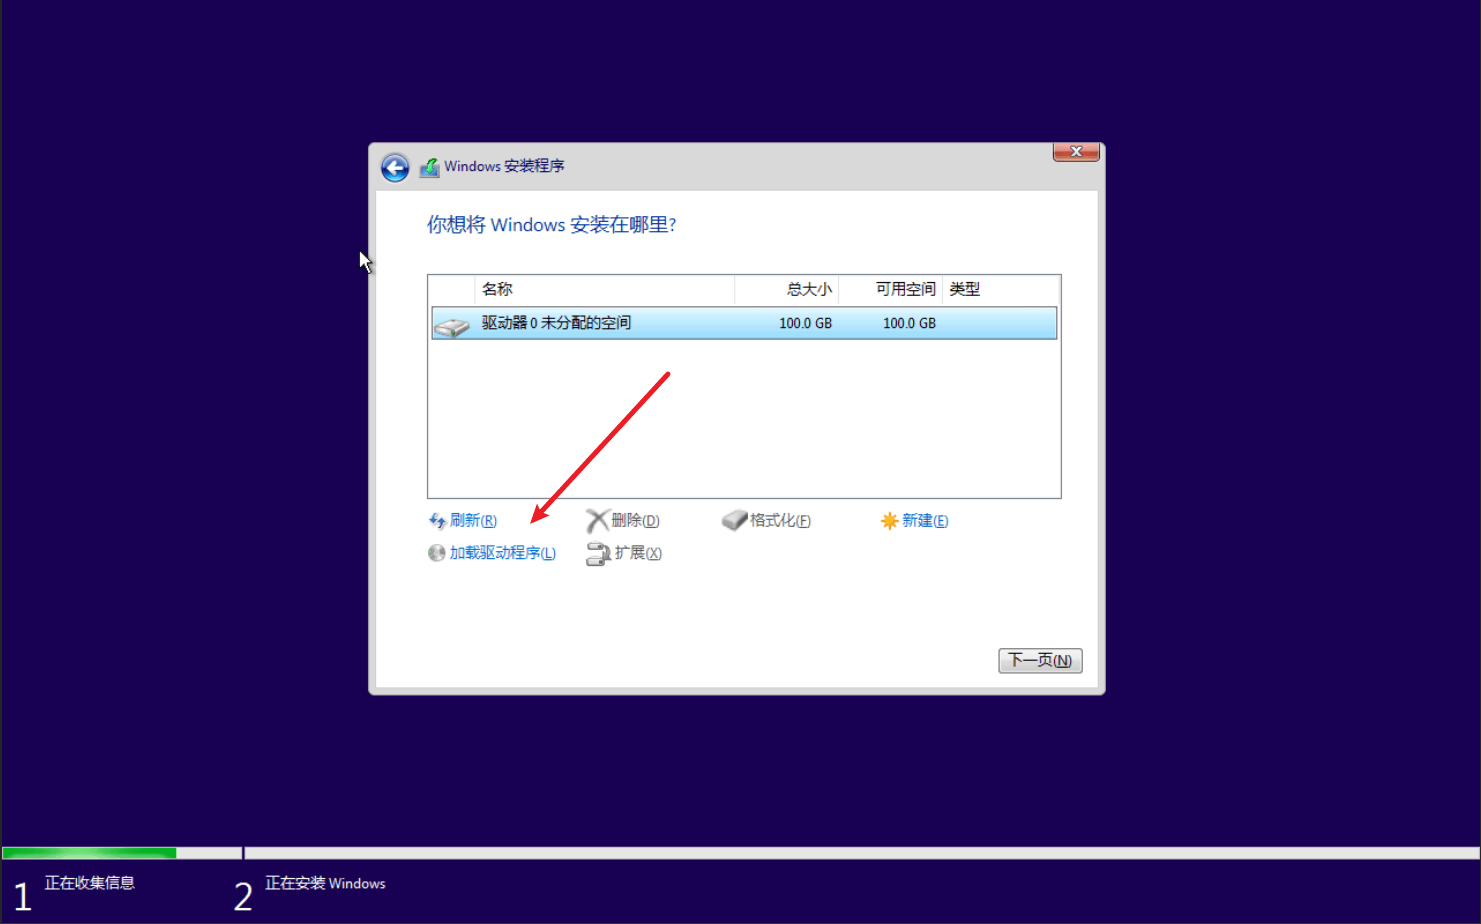Viewport: 1481px width, 924px height.
Task: Click the Load driver (加载驱动程序) globe icon
Action: click(x=435, y=553)
